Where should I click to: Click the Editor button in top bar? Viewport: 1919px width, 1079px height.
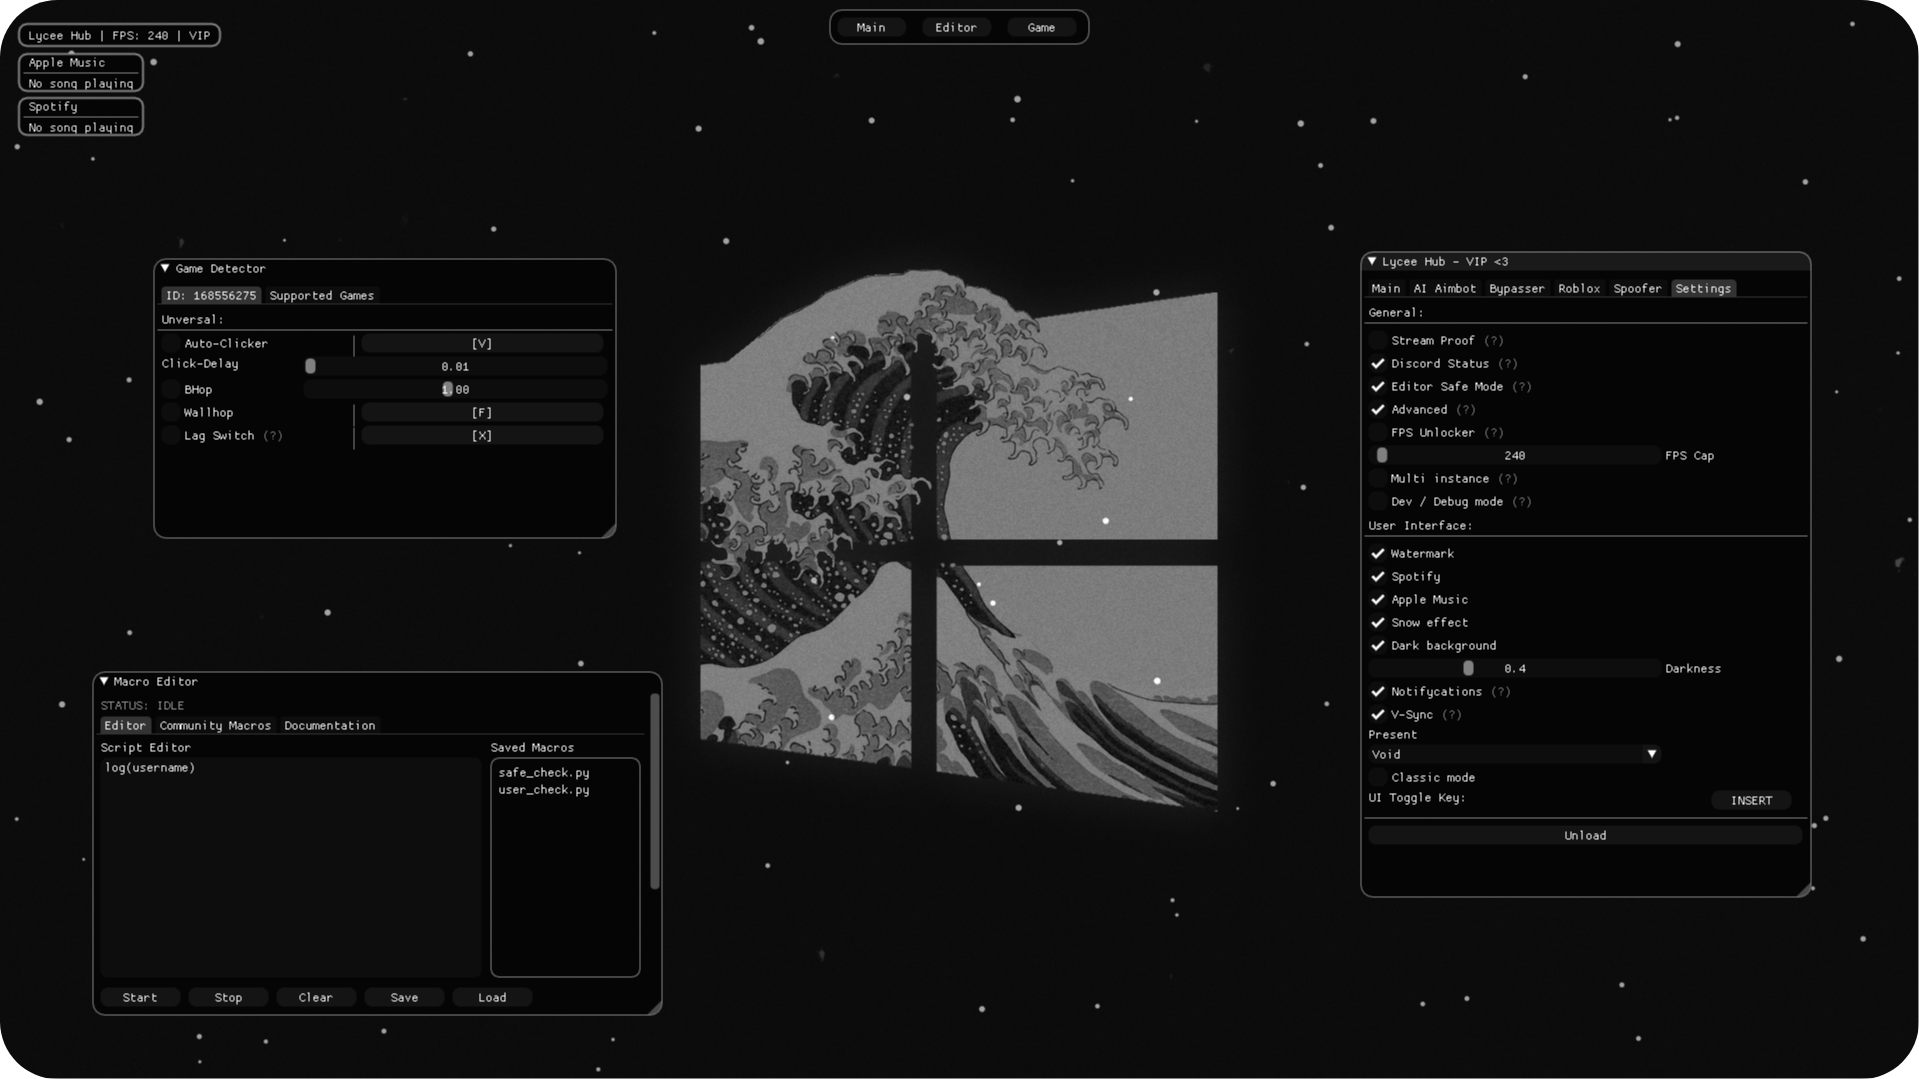pos(956,28)
